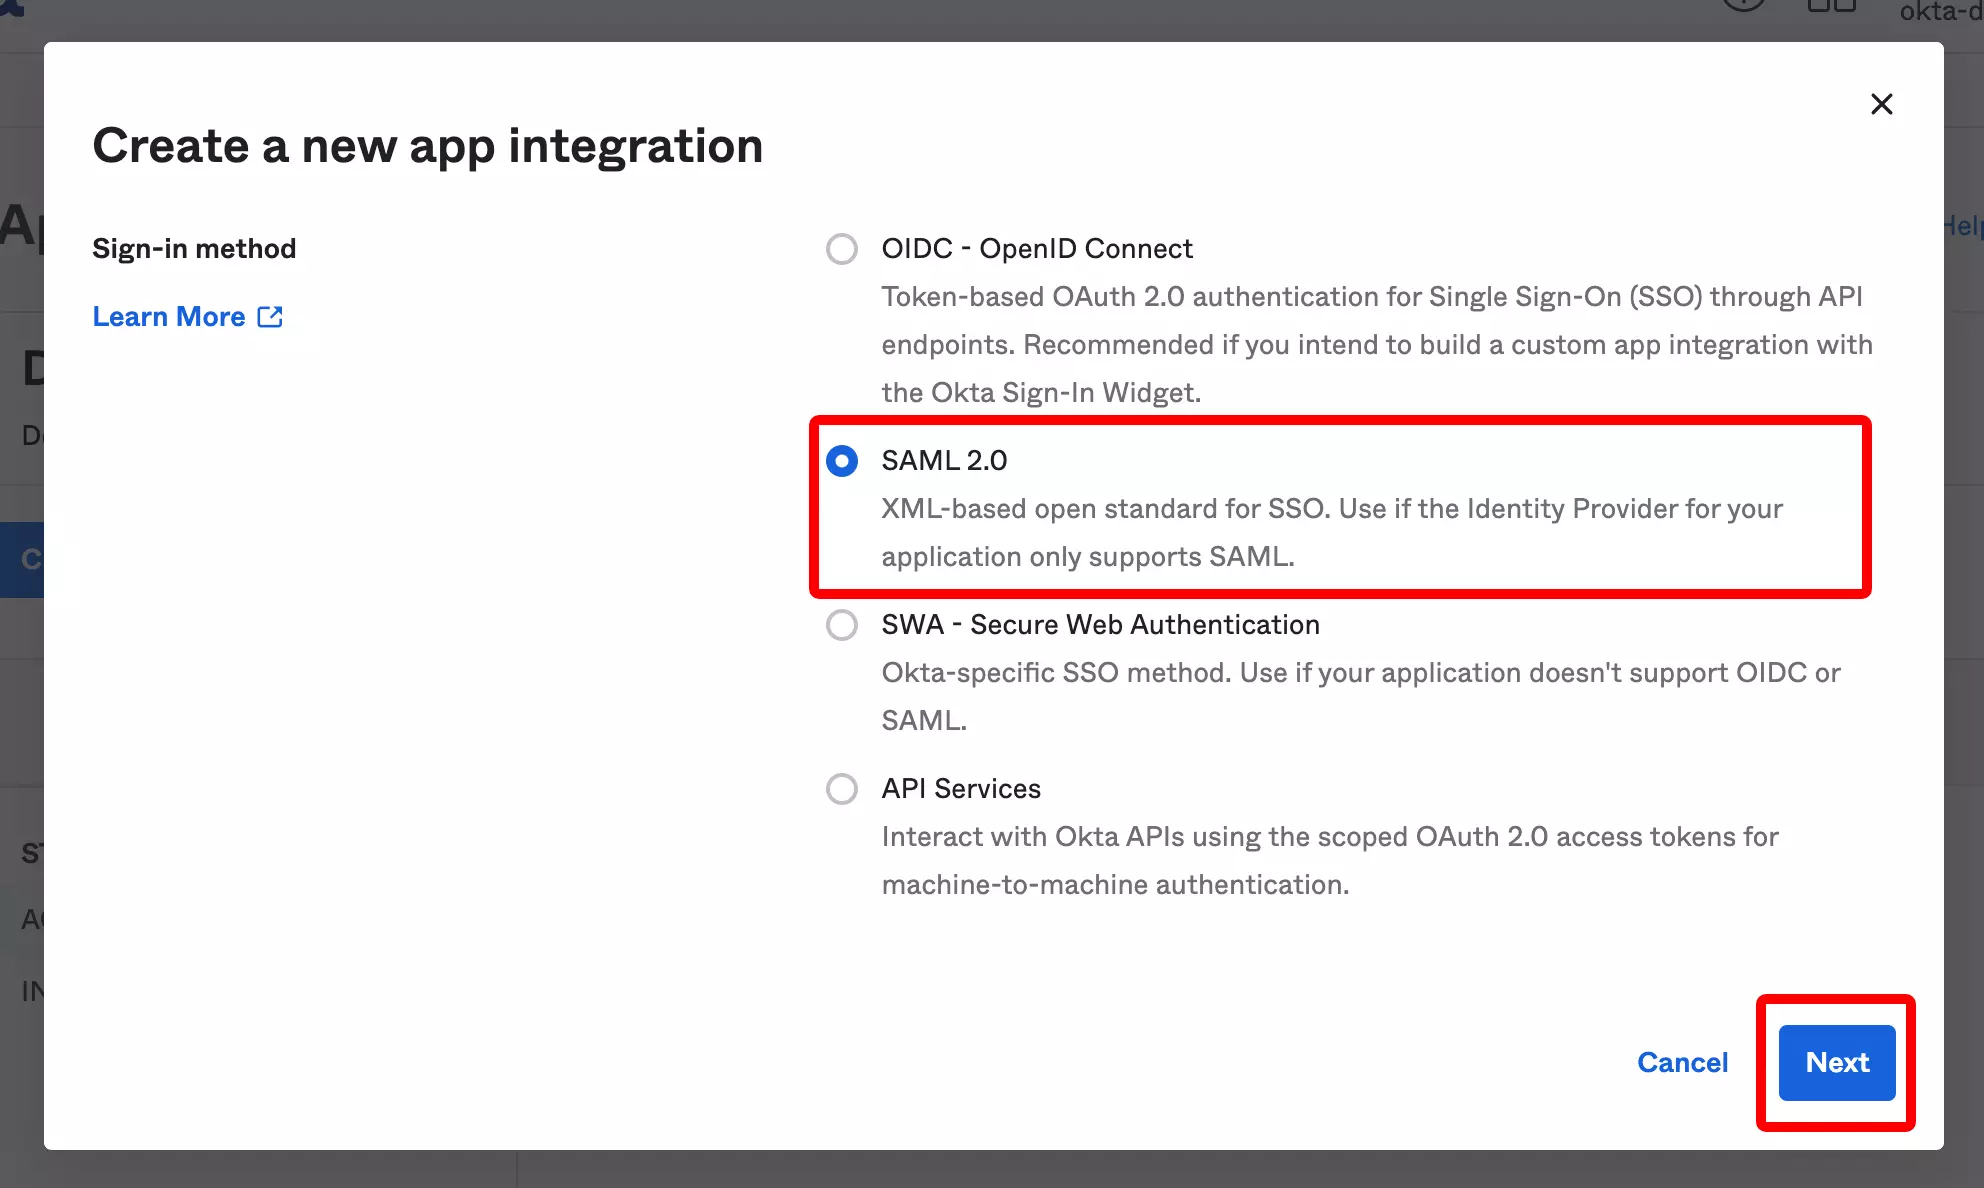Click the Next button
The width and height of the screenshot is (1984, 1188).
(1837, 1062)
